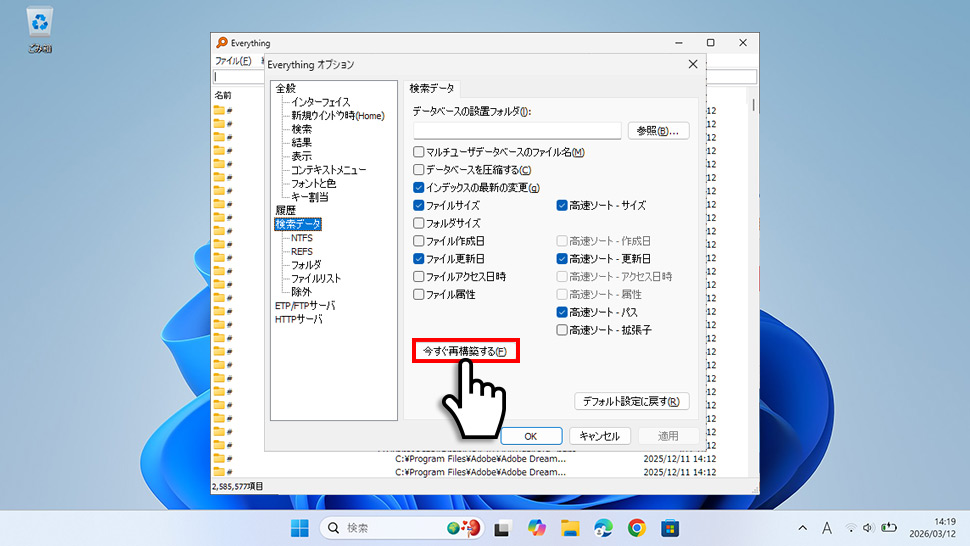Click the 名前 column header
The height and width of the screenshot is (546, 970).
(x=223, y=95)
